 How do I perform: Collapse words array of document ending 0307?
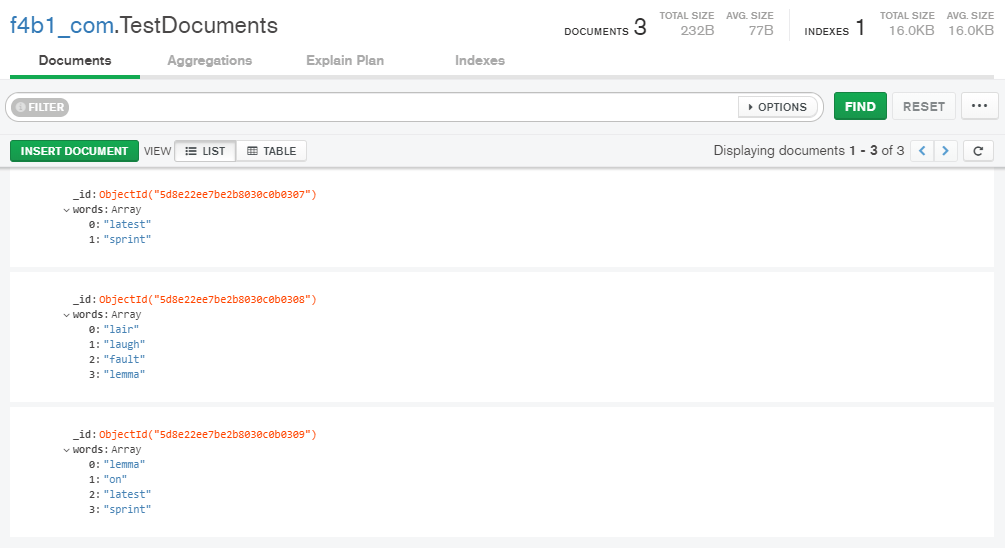click(x=67, y=210)
